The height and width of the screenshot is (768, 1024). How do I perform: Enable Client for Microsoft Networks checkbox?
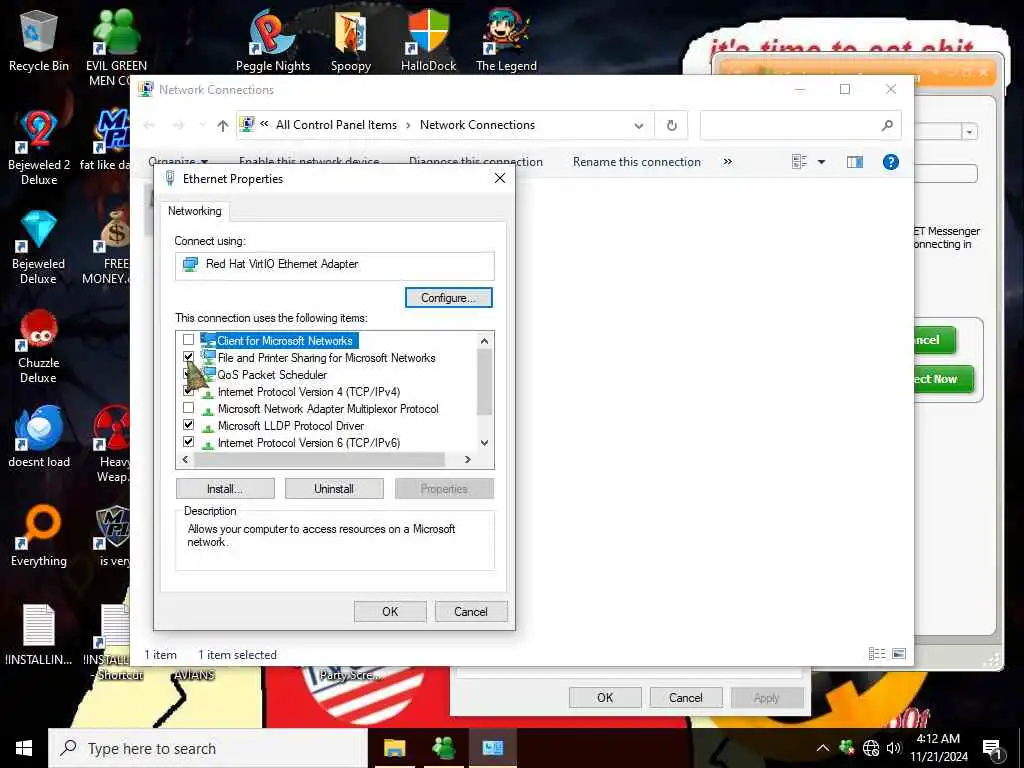tap(189, 340)
